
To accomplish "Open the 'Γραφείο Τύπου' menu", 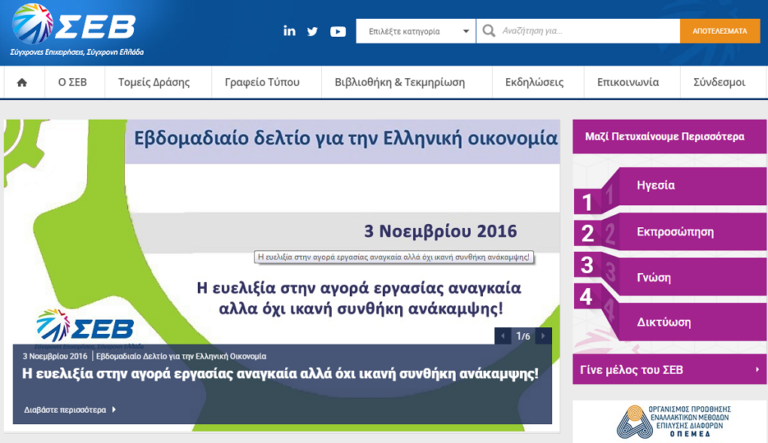I will (262, 82).
